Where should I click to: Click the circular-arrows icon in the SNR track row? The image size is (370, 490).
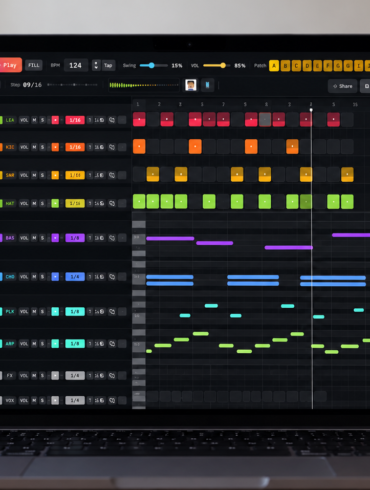point(112,175)
